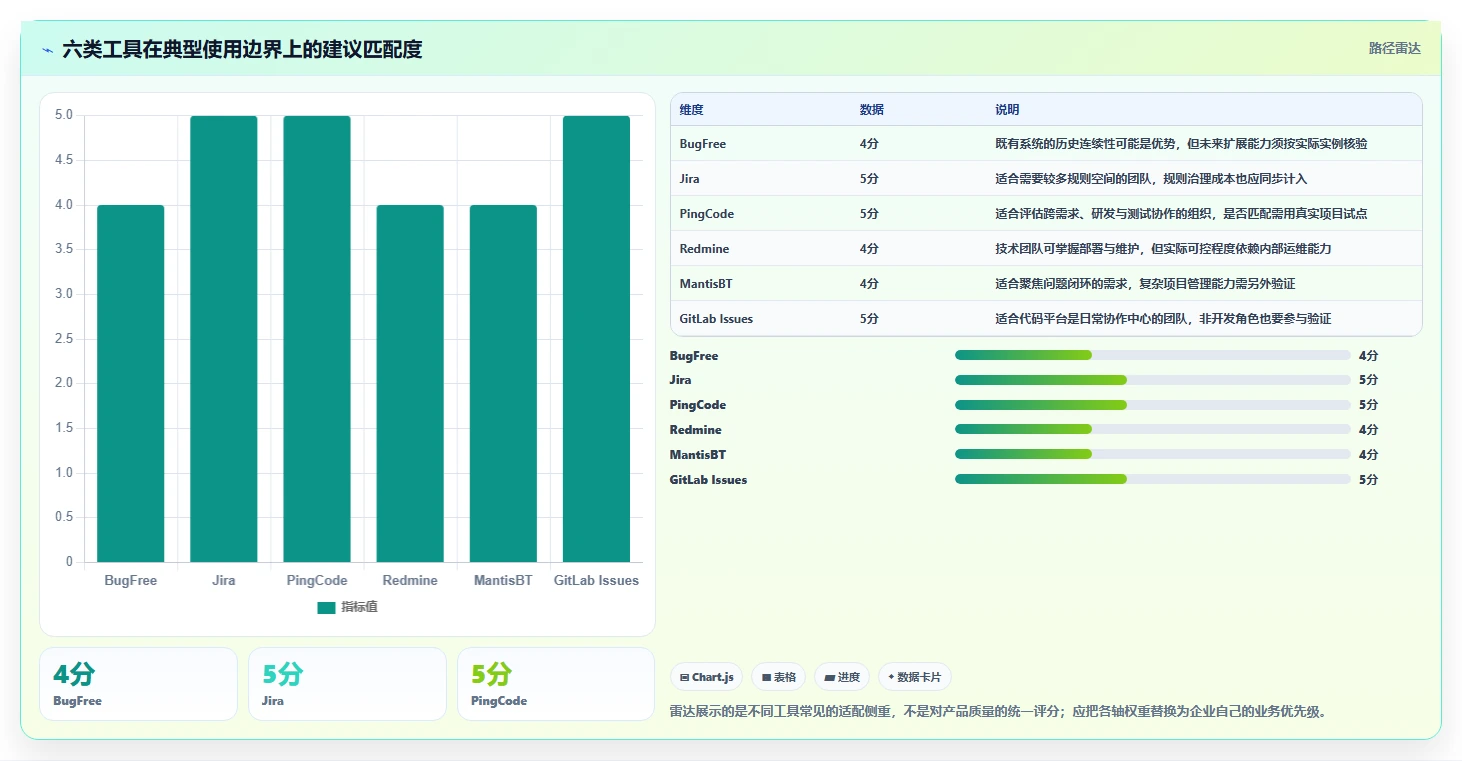The width and height of the screenshot is (1462, 761).
Task: Select the 数据卡片 chip
Action: [914, 677]
